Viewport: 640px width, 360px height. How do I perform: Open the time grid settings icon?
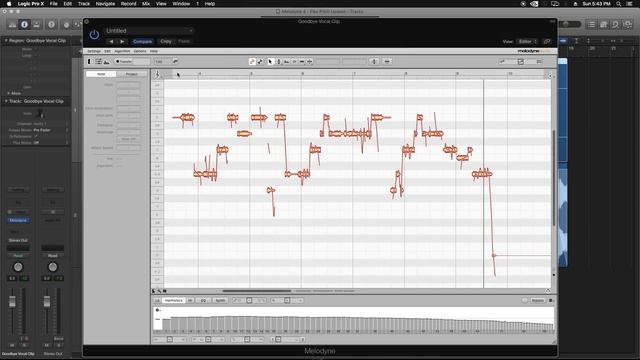click(520, 62)
